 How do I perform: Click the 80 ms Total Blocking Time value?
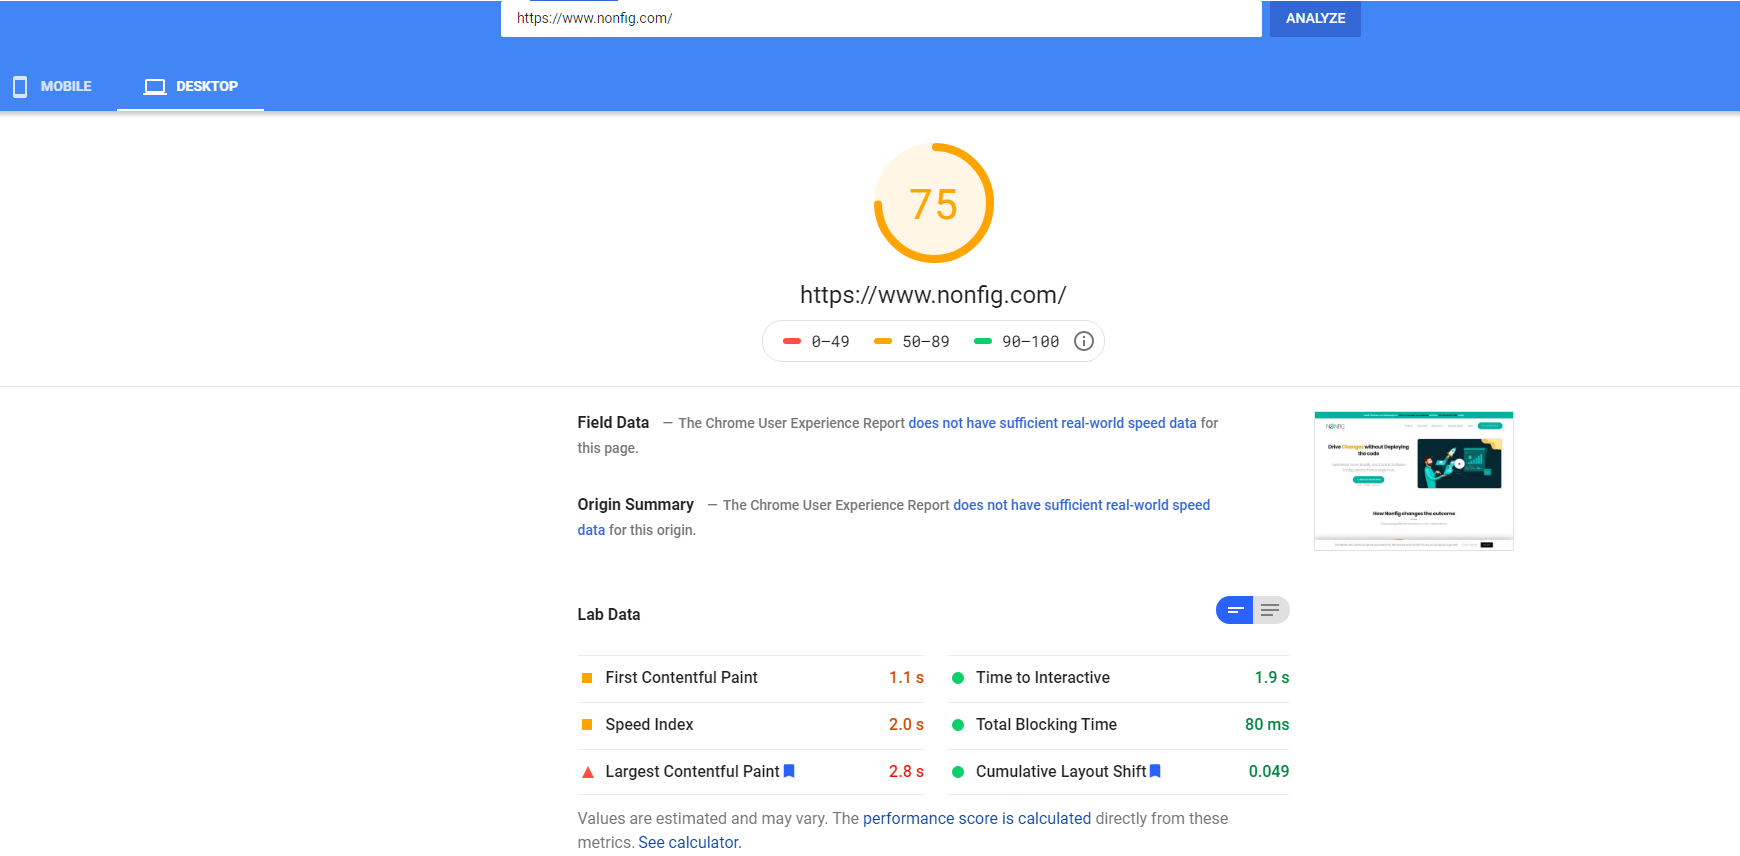pyautogui.click(x=1267, y=725)
